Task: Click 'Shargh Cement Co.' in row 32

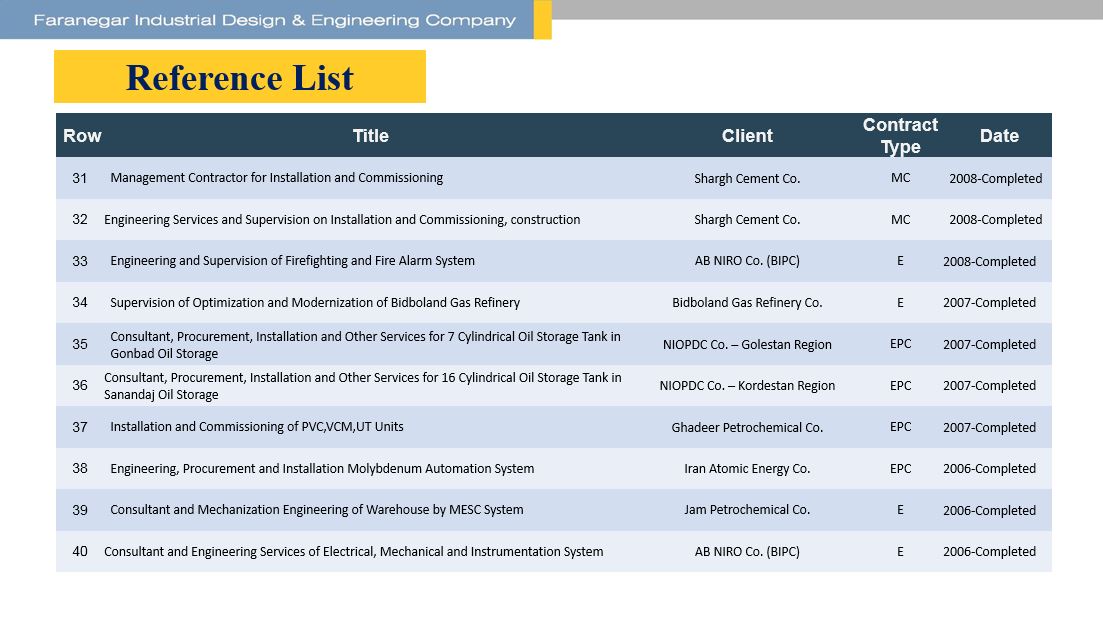Action: pyautogui.click(x=747, y=219)
